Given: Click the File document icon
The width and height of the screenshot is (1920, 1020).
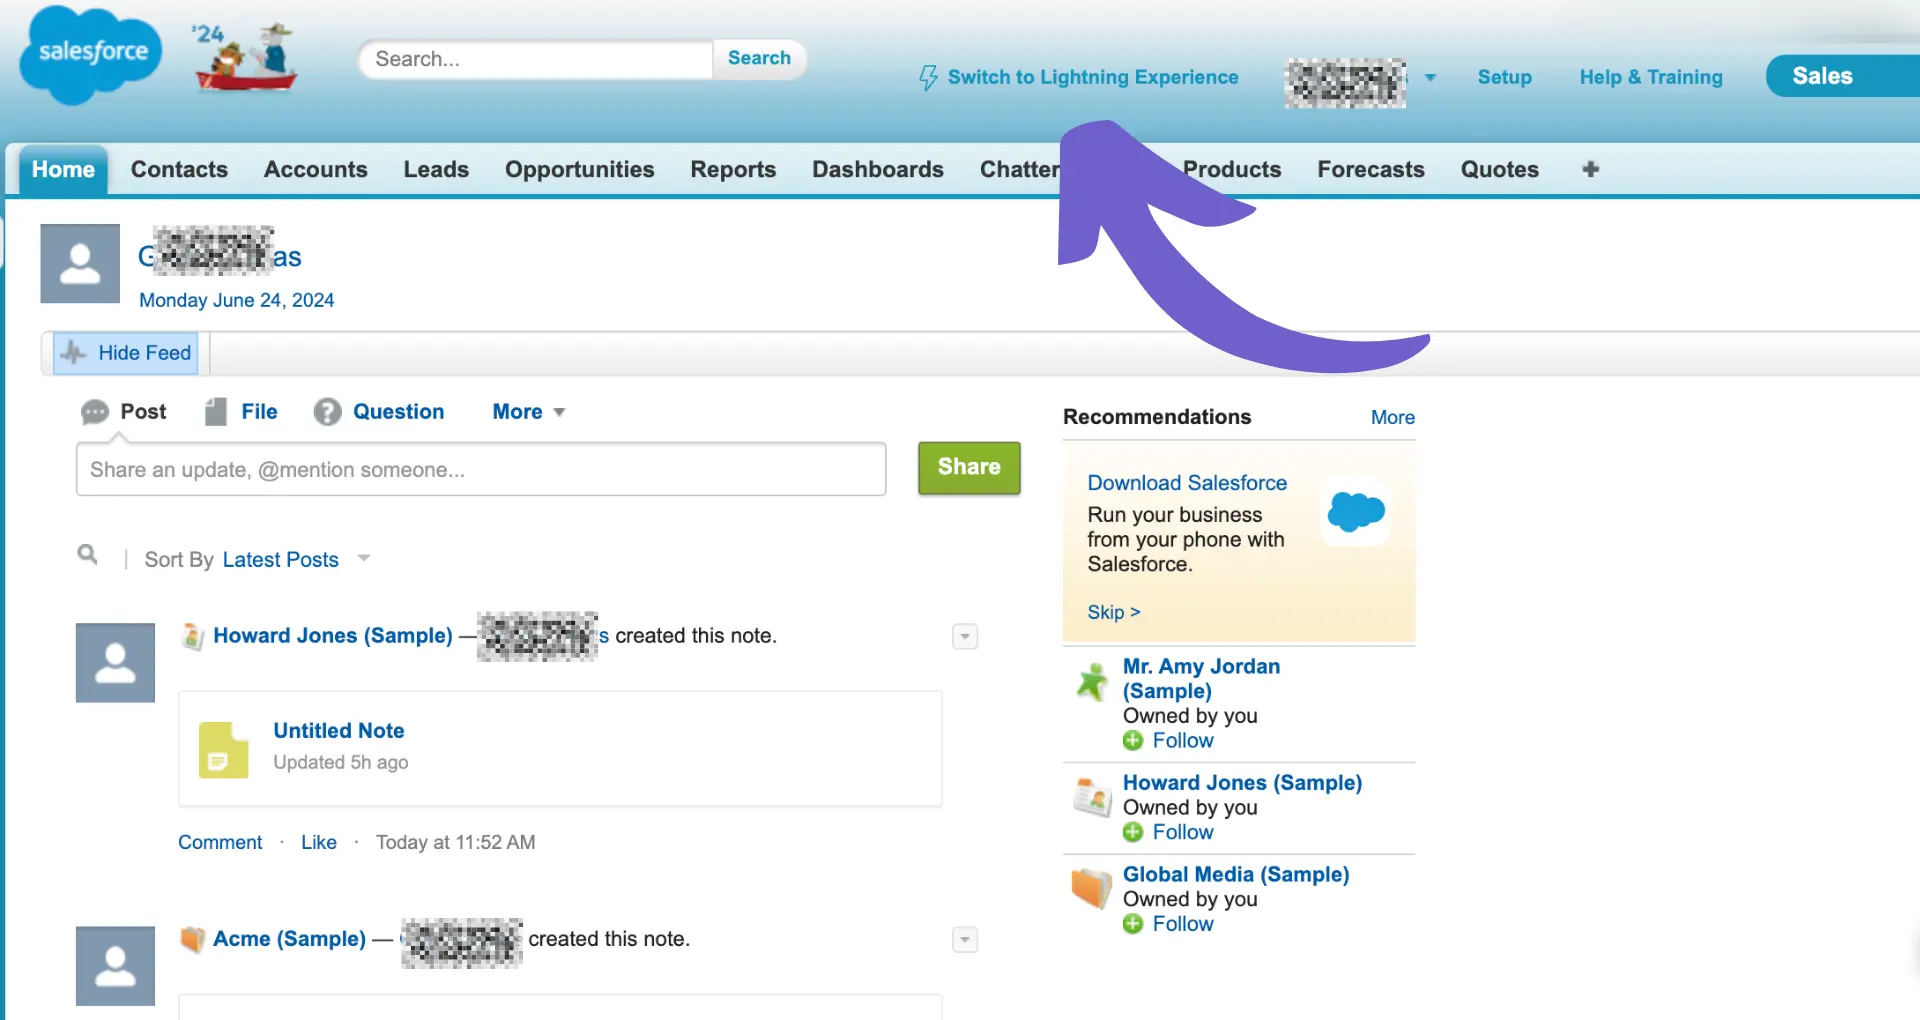Looking at the screenshot, I should (x=215, y=412).
